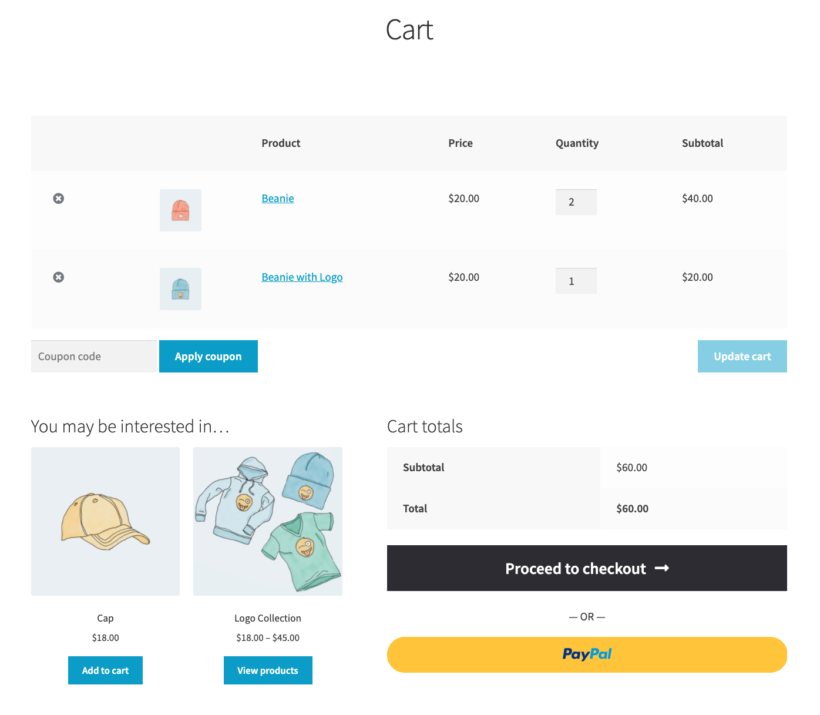The height and width of the screenshot is (715, 820).
Task: Select the Beanie quantity field
Action: (576, 201)
